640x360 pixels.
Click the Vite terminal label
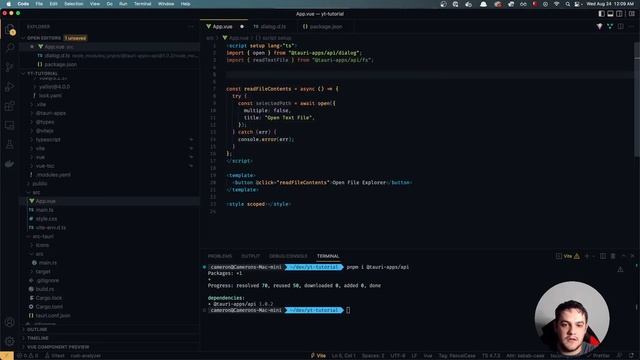pos(568,256)
